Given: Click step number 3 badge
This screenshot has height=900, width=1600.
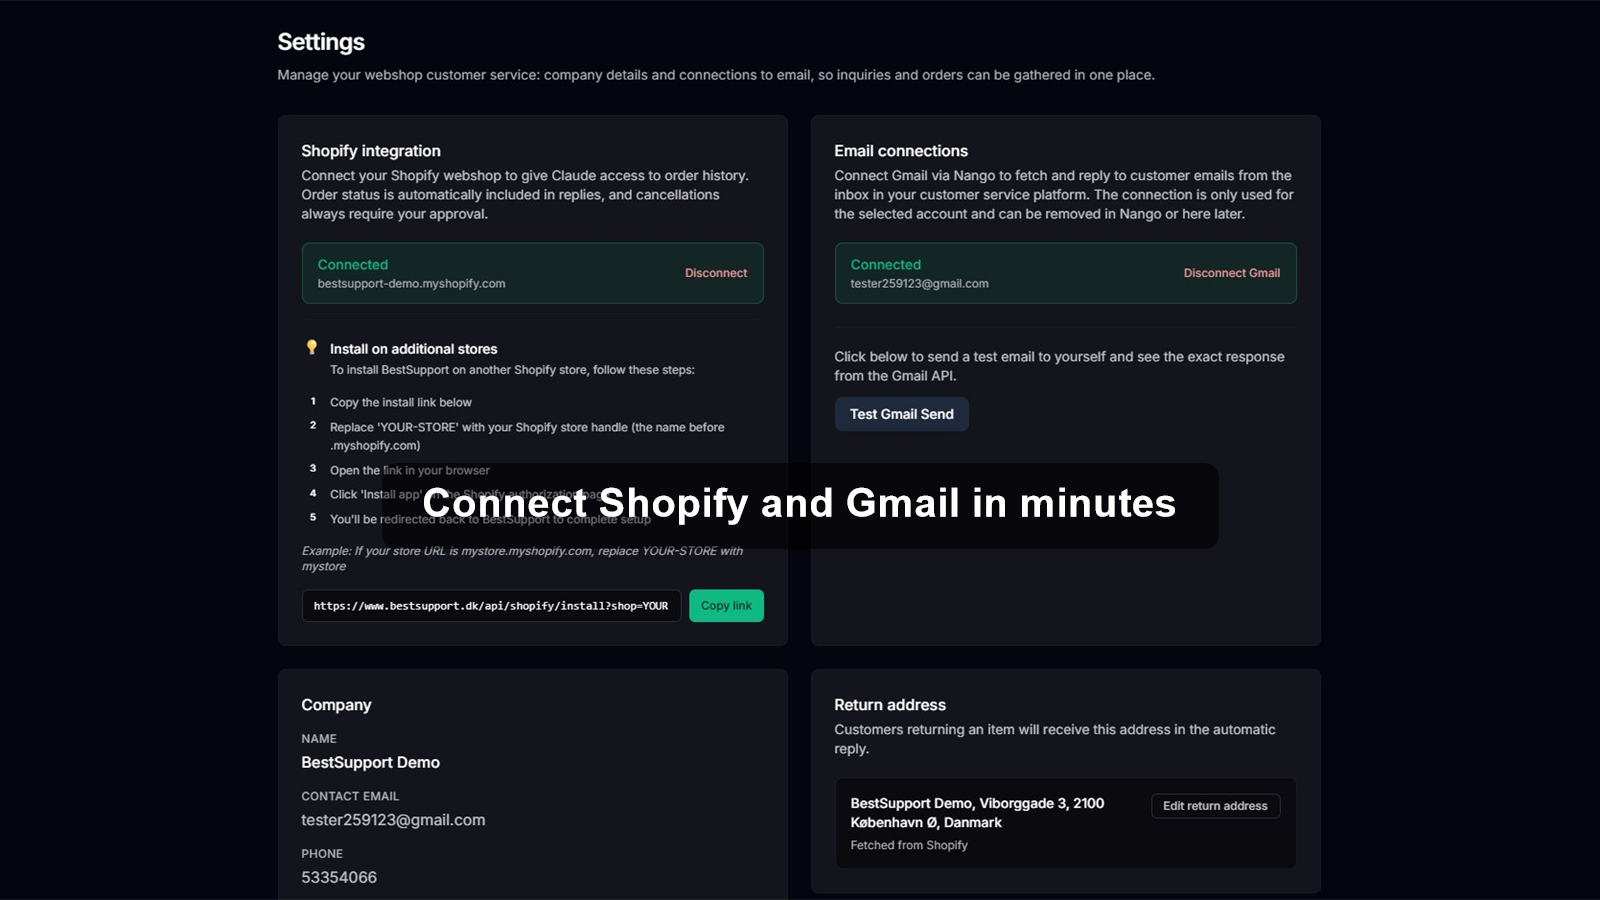Looking at the screenshot, I should (x=313, y=468).
